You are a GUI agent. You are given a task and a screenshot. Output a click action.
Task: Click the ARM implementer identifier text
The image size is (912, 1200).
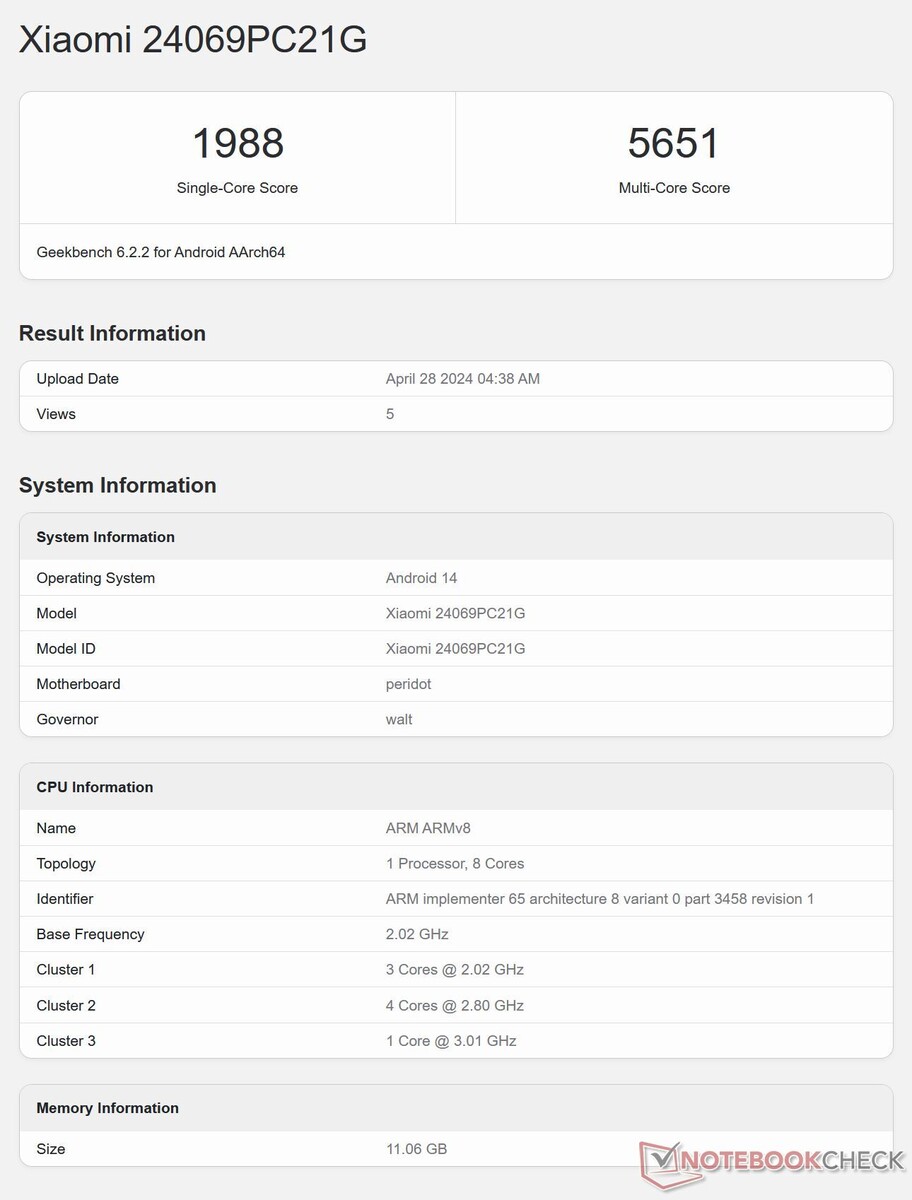tap(599, 899)
